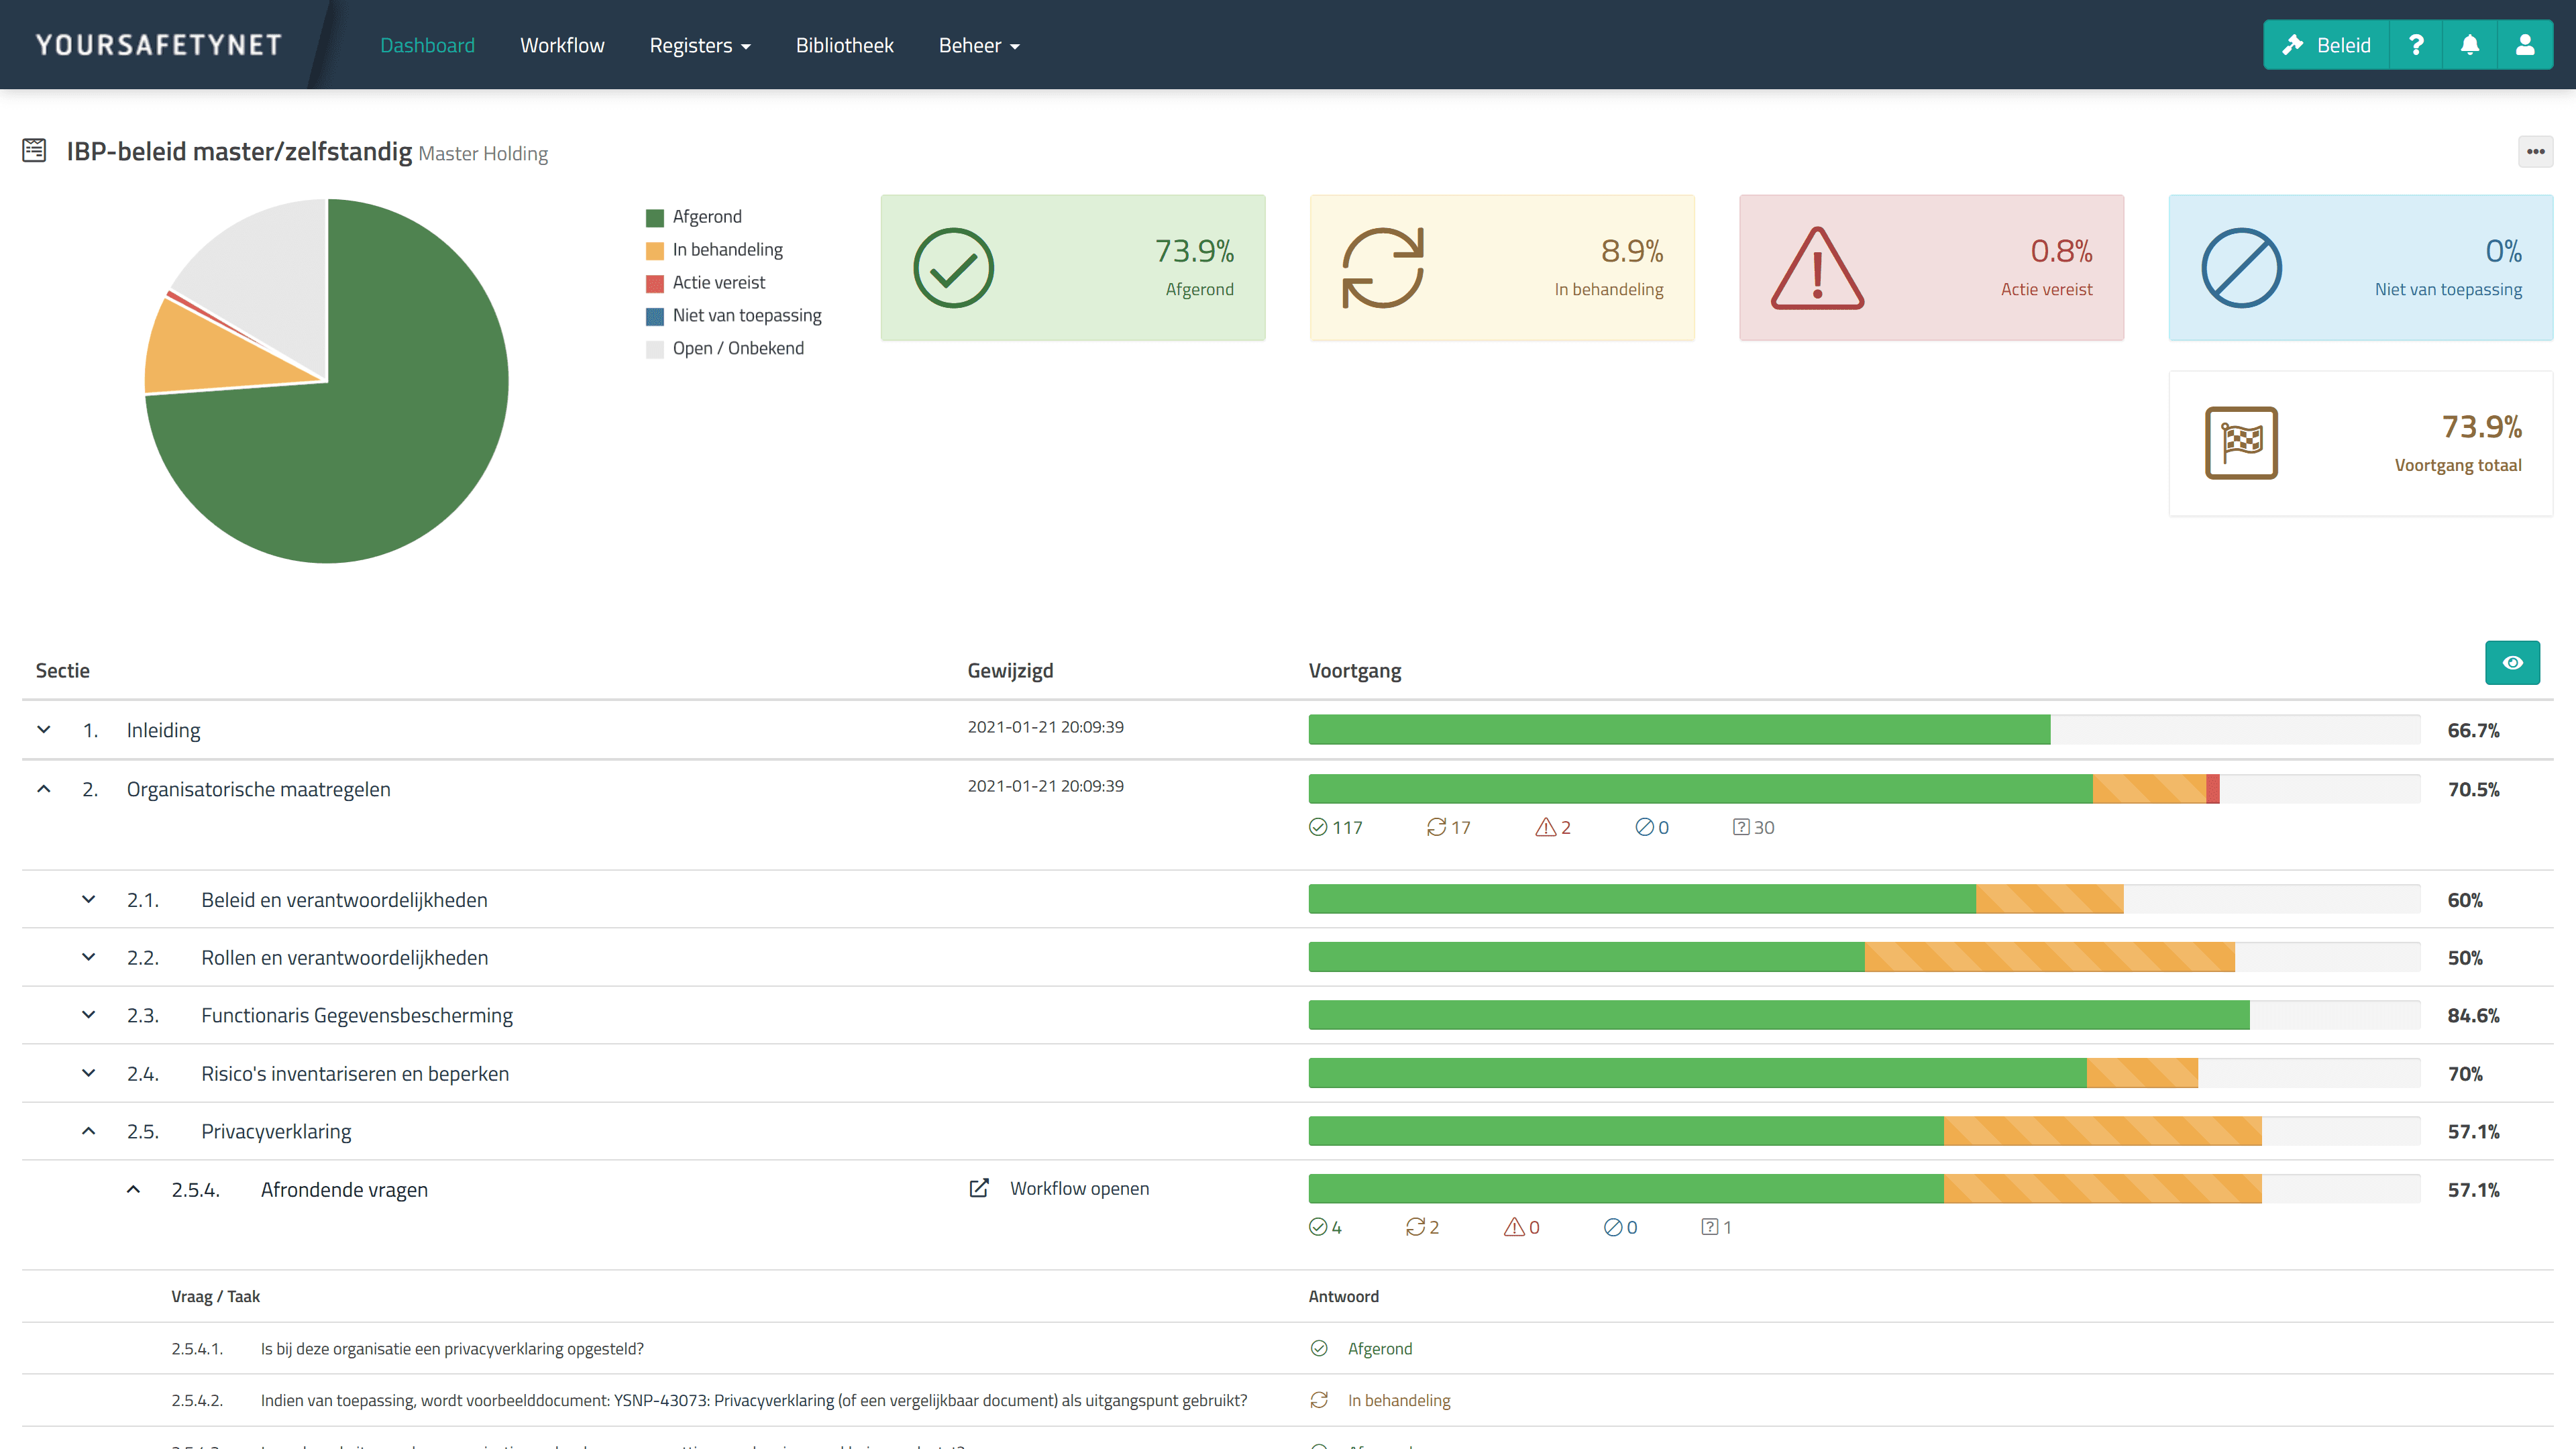This screenshot has width=2576, height=1449.
Task: Open the user profile icon
Action: 2525,45
